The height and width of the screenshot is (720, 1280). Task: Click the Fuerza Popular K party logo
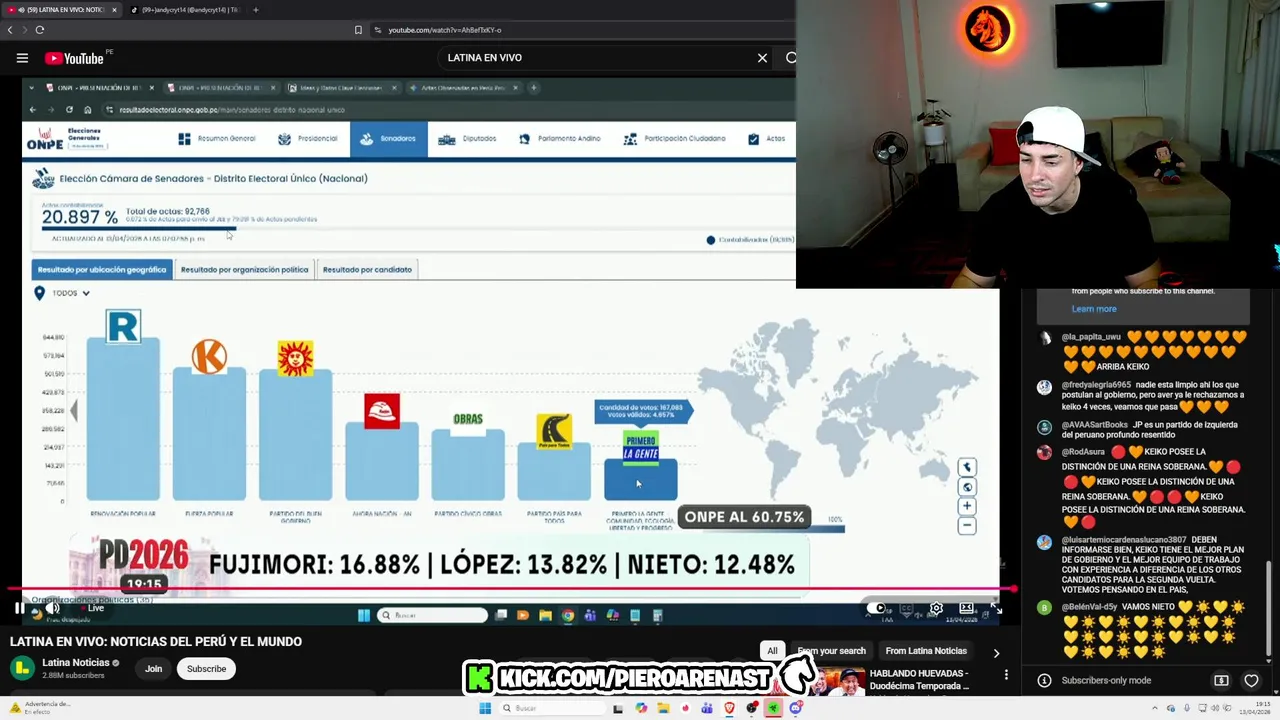pos(209,357)
